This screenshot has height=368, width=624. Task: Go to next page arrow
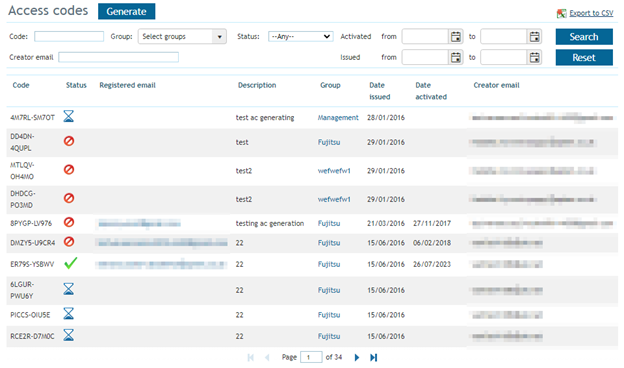(357, 357)
